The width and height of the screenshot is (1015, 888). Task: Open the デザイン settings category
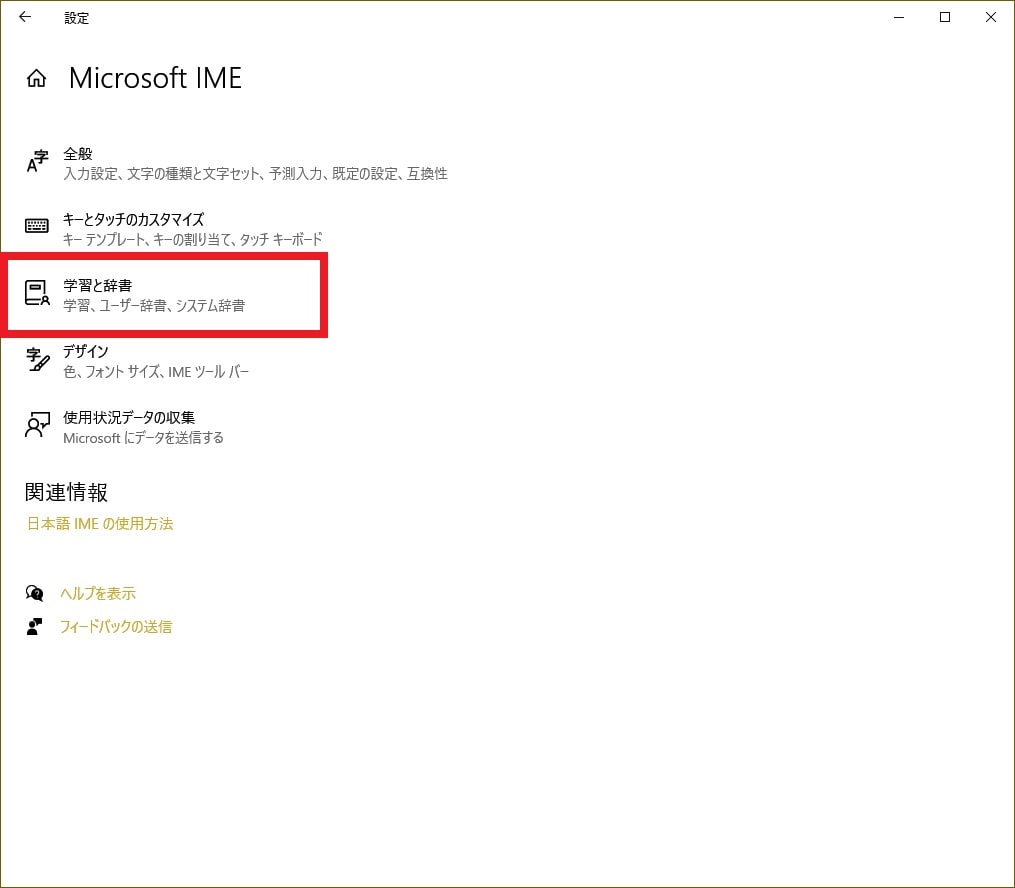137,361
